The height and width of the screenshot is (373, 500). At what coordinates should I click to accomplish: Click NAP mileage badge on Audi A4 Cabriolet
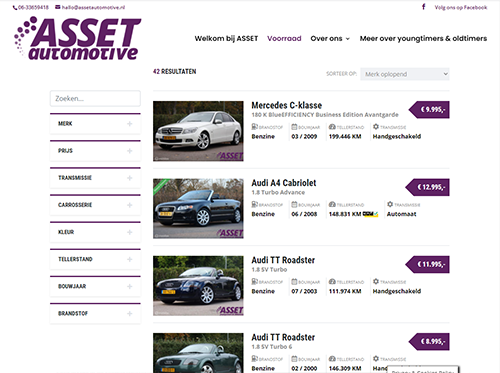[x=370, y=214]
